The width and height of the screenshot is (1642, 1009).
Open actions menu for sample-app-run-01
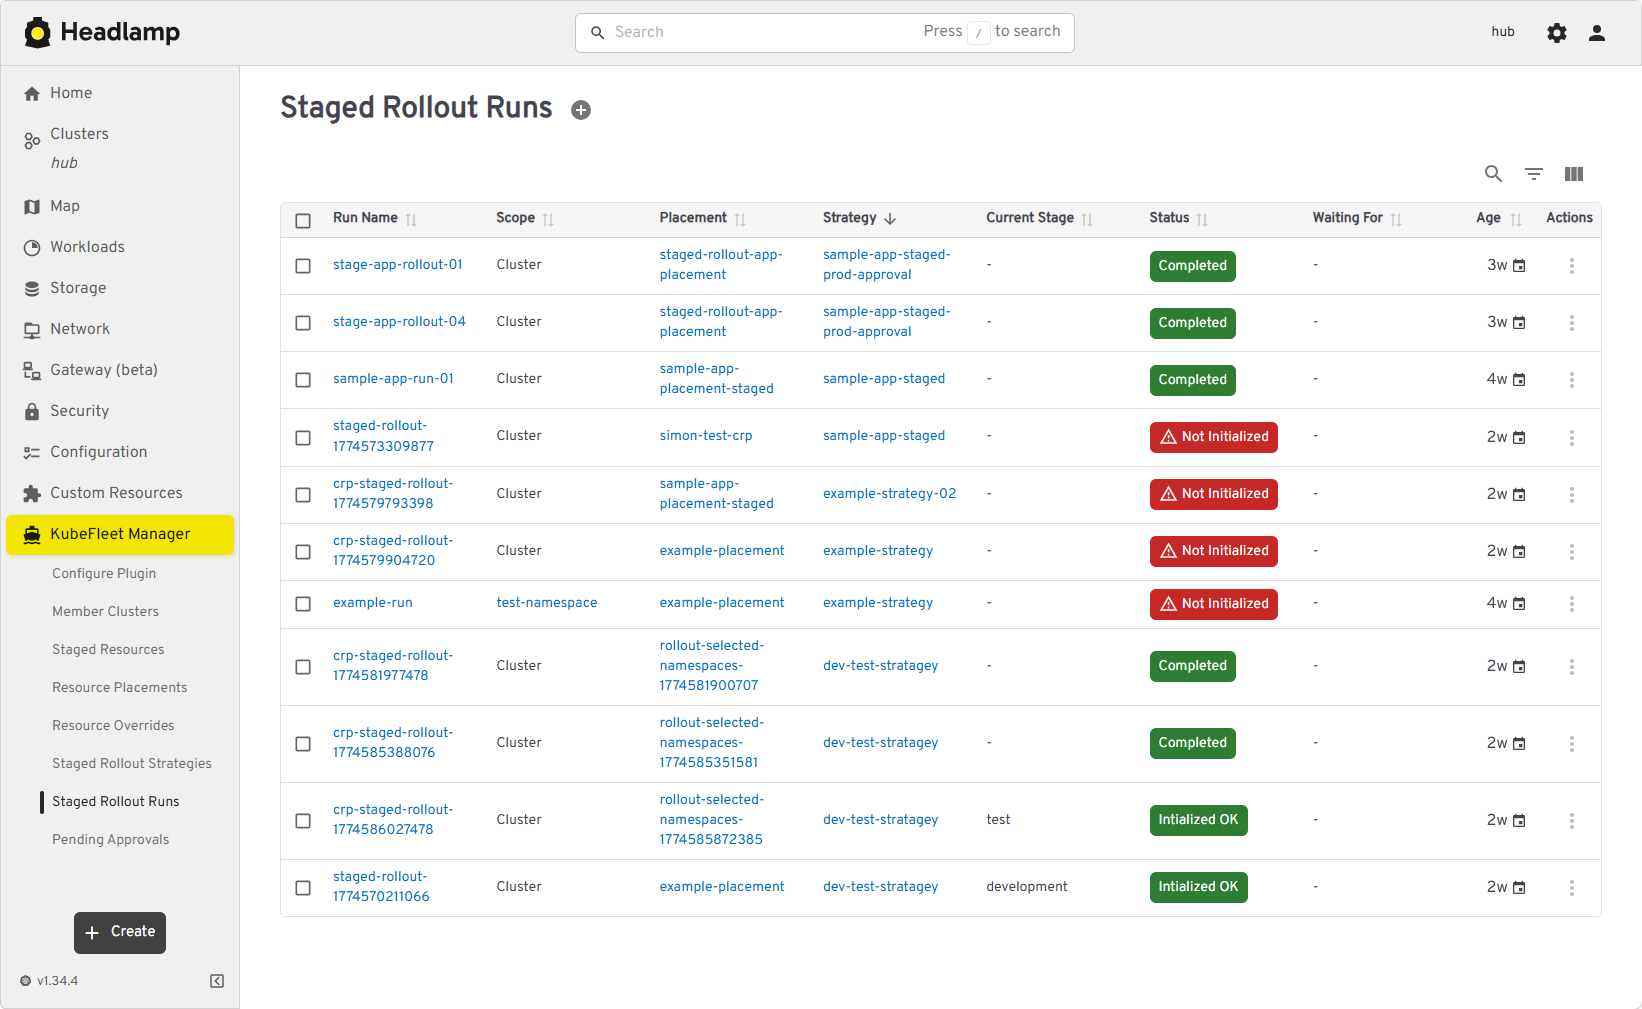(x=1572, y=380)
